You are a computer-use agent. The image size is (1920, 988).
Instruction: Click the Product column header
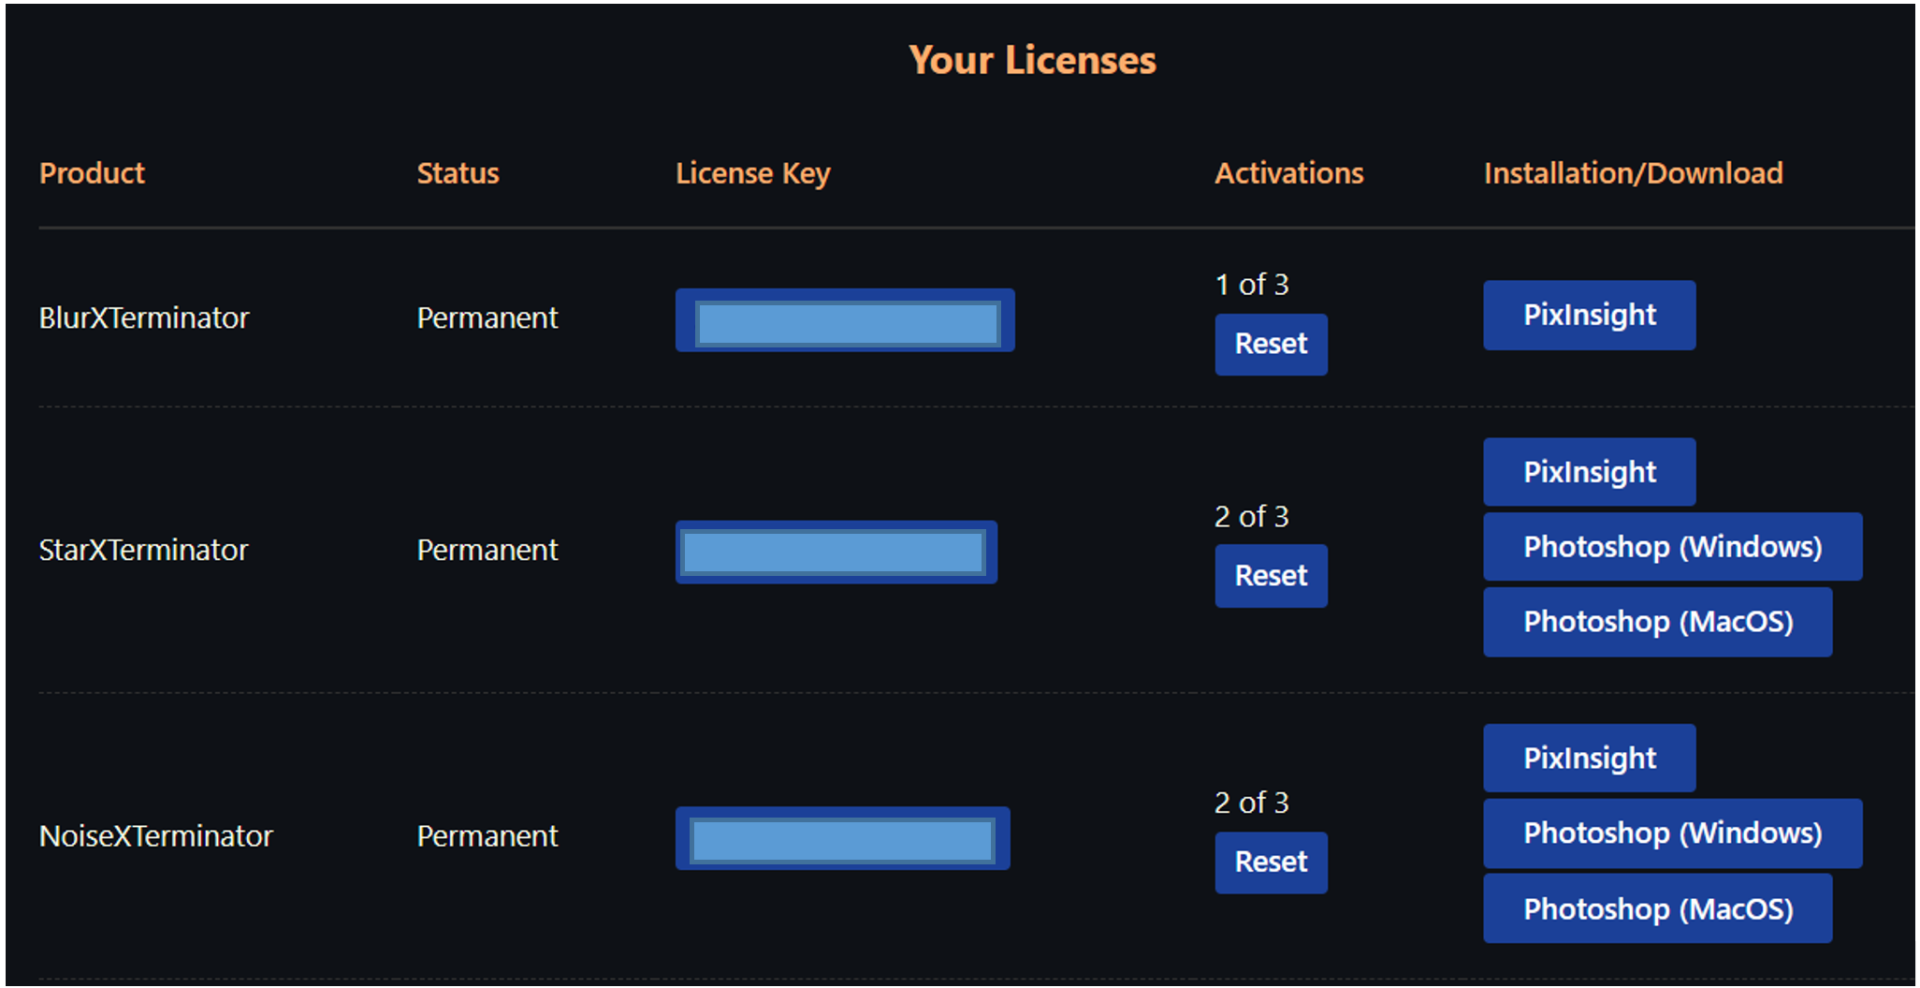click(x=92, y=173)
